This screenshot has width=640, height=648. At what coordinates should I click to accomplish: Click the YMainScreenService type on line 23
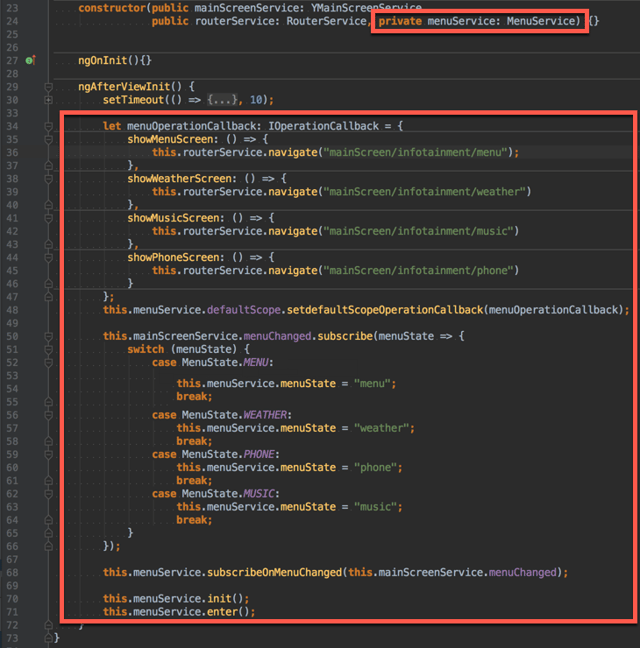pos(366,8)
